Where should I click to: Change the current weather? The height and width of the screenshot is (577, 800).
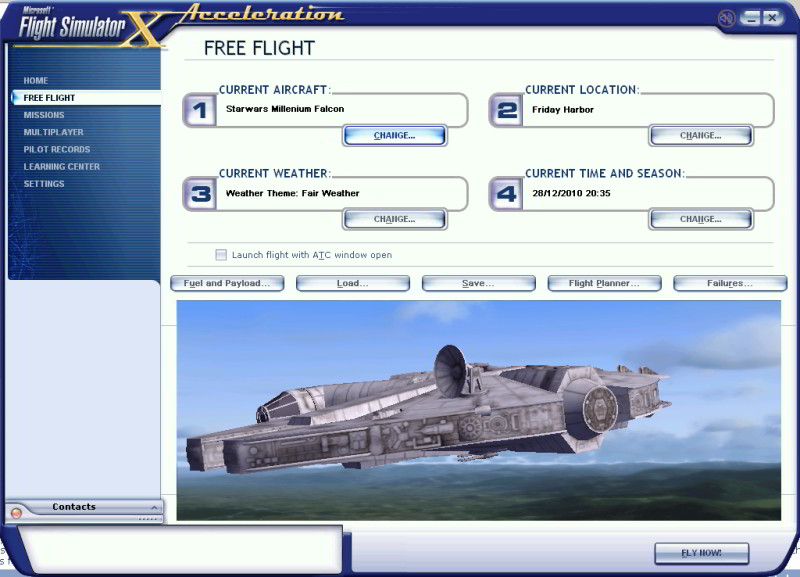coord(394,219)
